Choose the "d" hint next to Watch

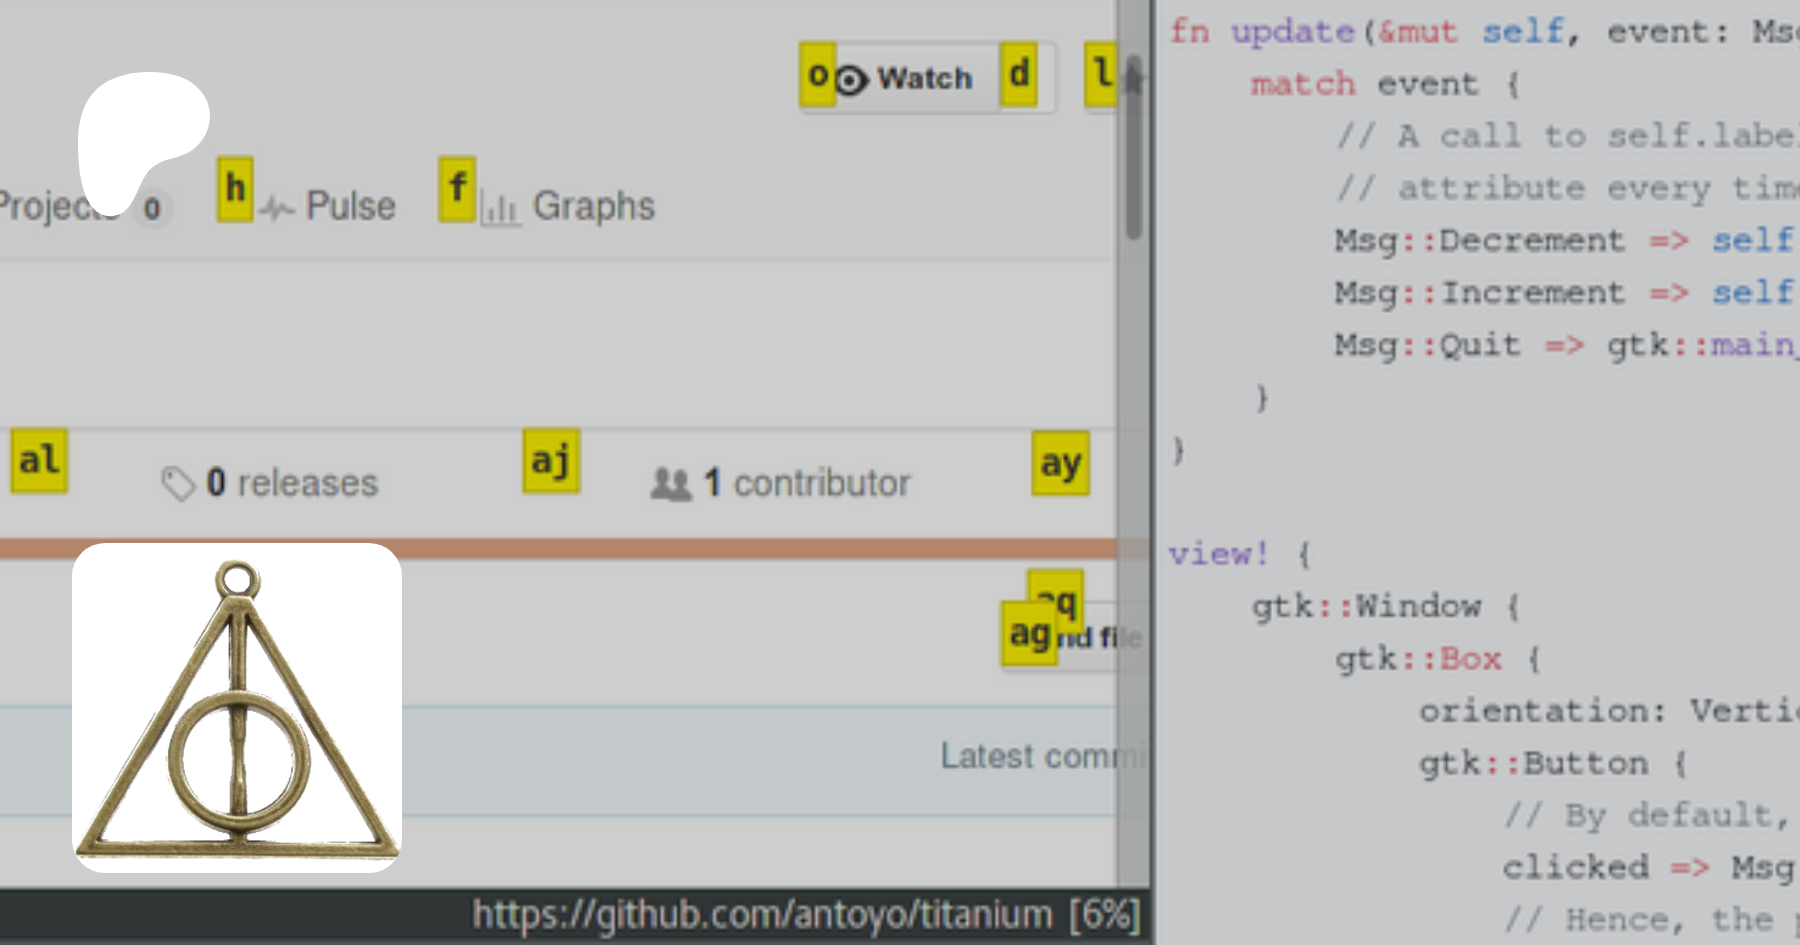click(x=1019, y=74)
